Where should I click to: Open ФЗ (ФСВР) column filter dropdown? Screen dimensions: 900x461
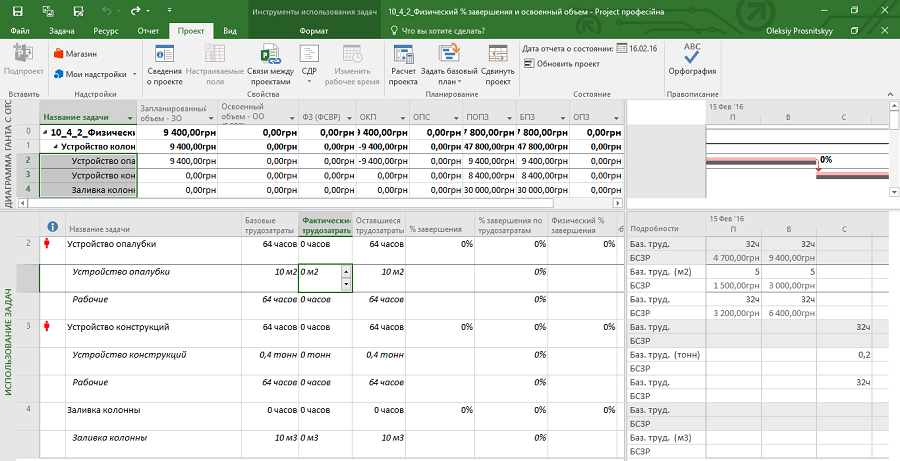pyautogui.click(x=350, y=118)
